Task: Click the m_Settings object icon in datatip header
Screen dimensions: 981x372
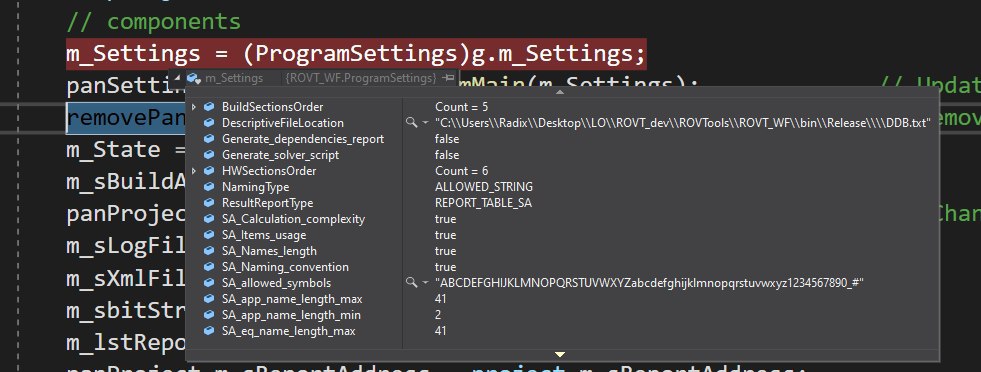Action: pyautogui.click(x=195, y=78)
